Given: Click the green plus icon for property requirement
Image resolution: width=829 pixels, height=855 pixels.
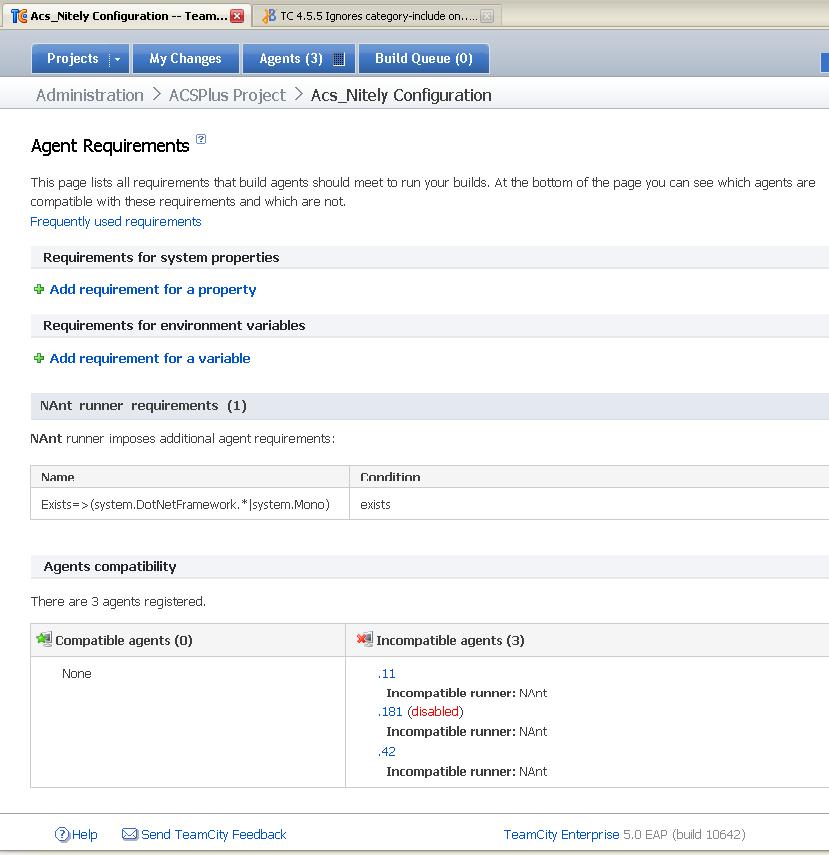Looking at the screenshot, I should (x=39, y=289).
